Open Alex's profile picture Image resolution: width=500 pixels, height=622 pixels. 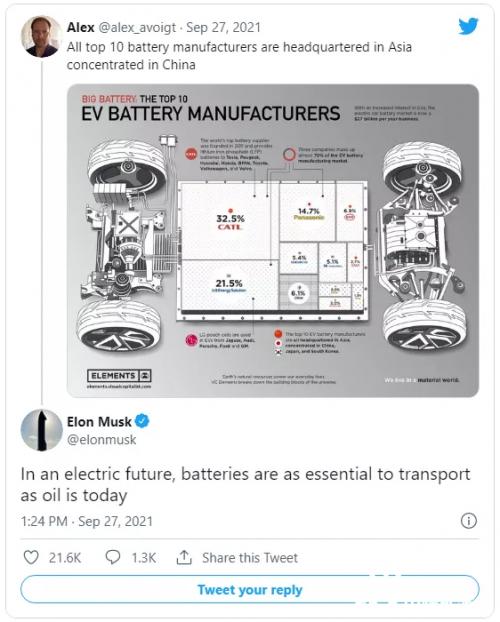pos(41,36)
